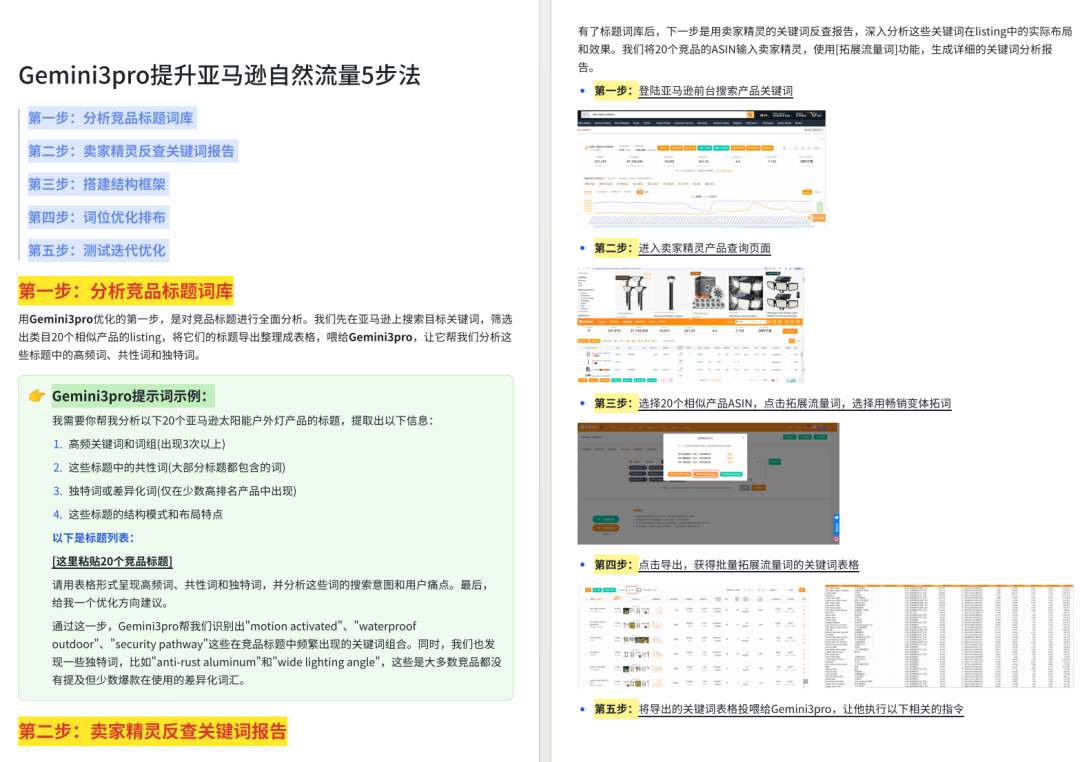Open the TOC link 第一步：分析竞品标题词库

coord(110,118)
